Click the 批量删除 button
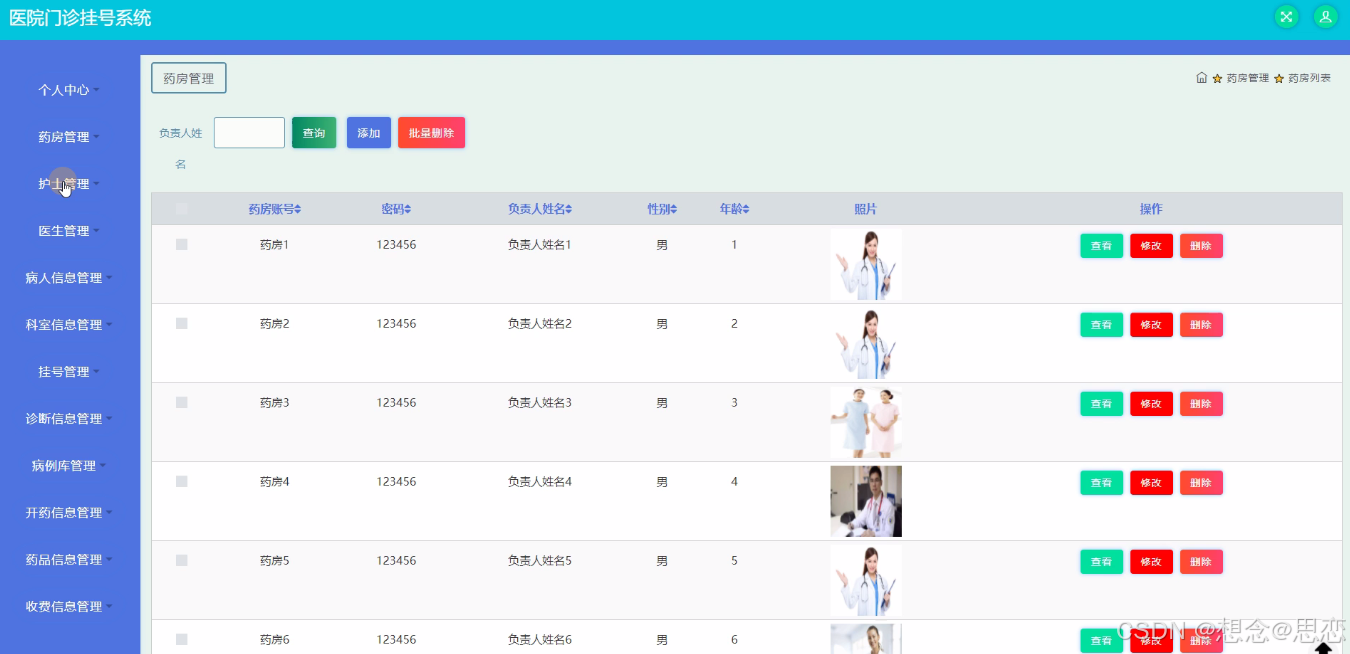 click(x=431, y=133)
